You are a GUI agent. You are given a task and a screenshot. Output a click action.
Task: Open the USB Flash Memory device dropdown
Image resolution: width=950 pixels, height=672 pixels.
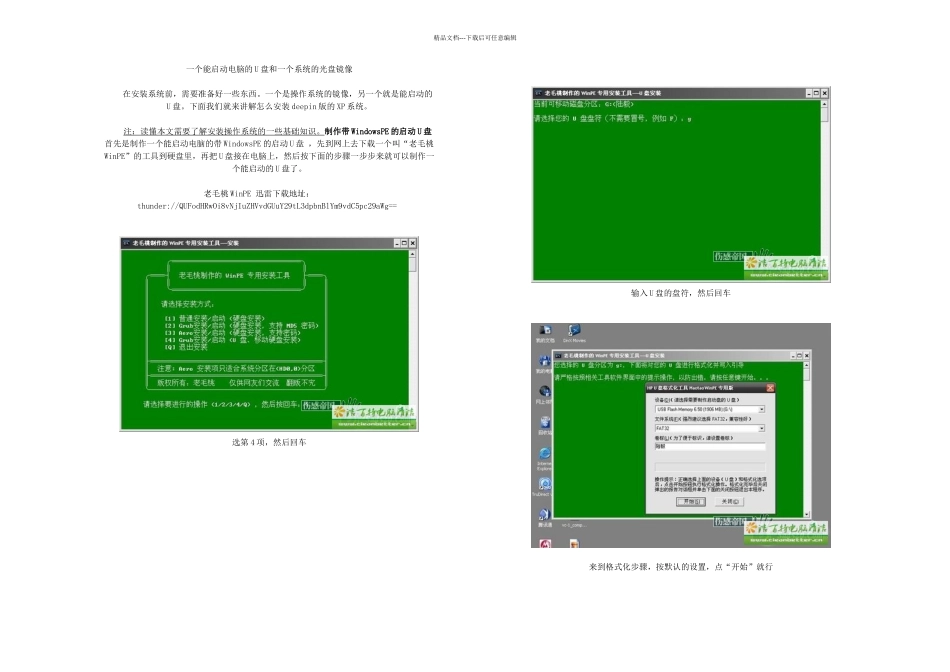click(762, 410)
